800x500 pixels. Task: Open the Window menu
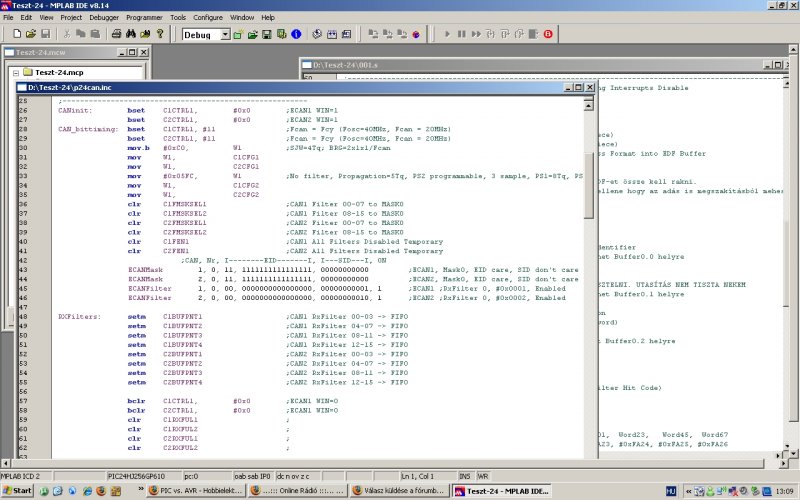[x=242, y=17]
